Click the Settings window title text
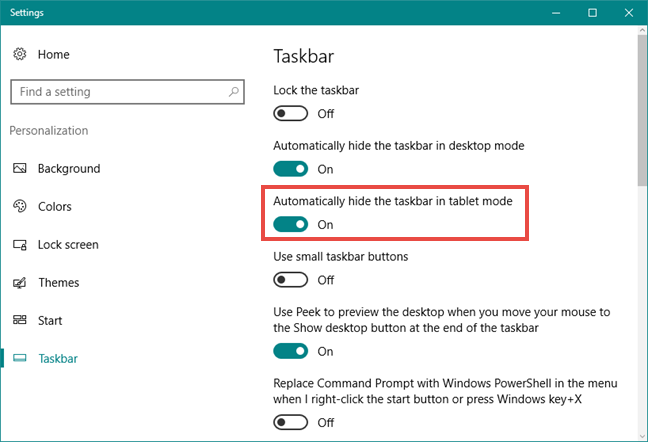This screenshot has width=648, height=442. (x=27, y=12)
